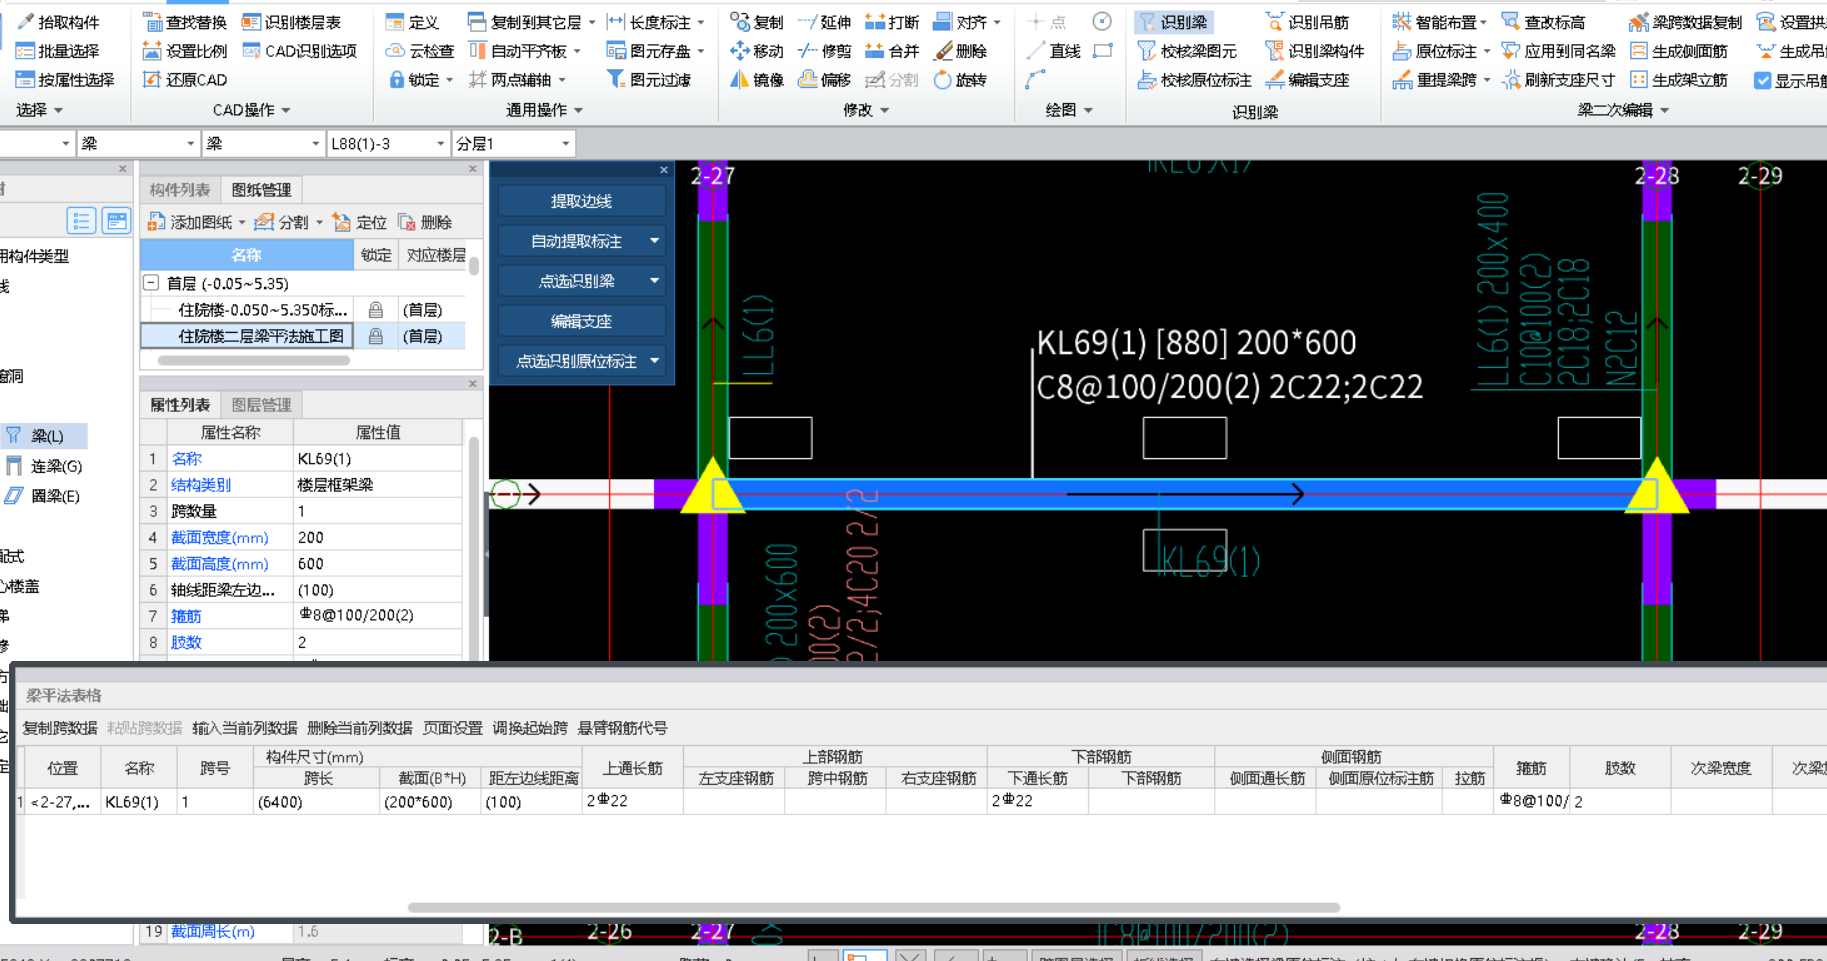Open 自动提取标注 dropdown arrow
1827x961 pixels.
pos(654,241)
